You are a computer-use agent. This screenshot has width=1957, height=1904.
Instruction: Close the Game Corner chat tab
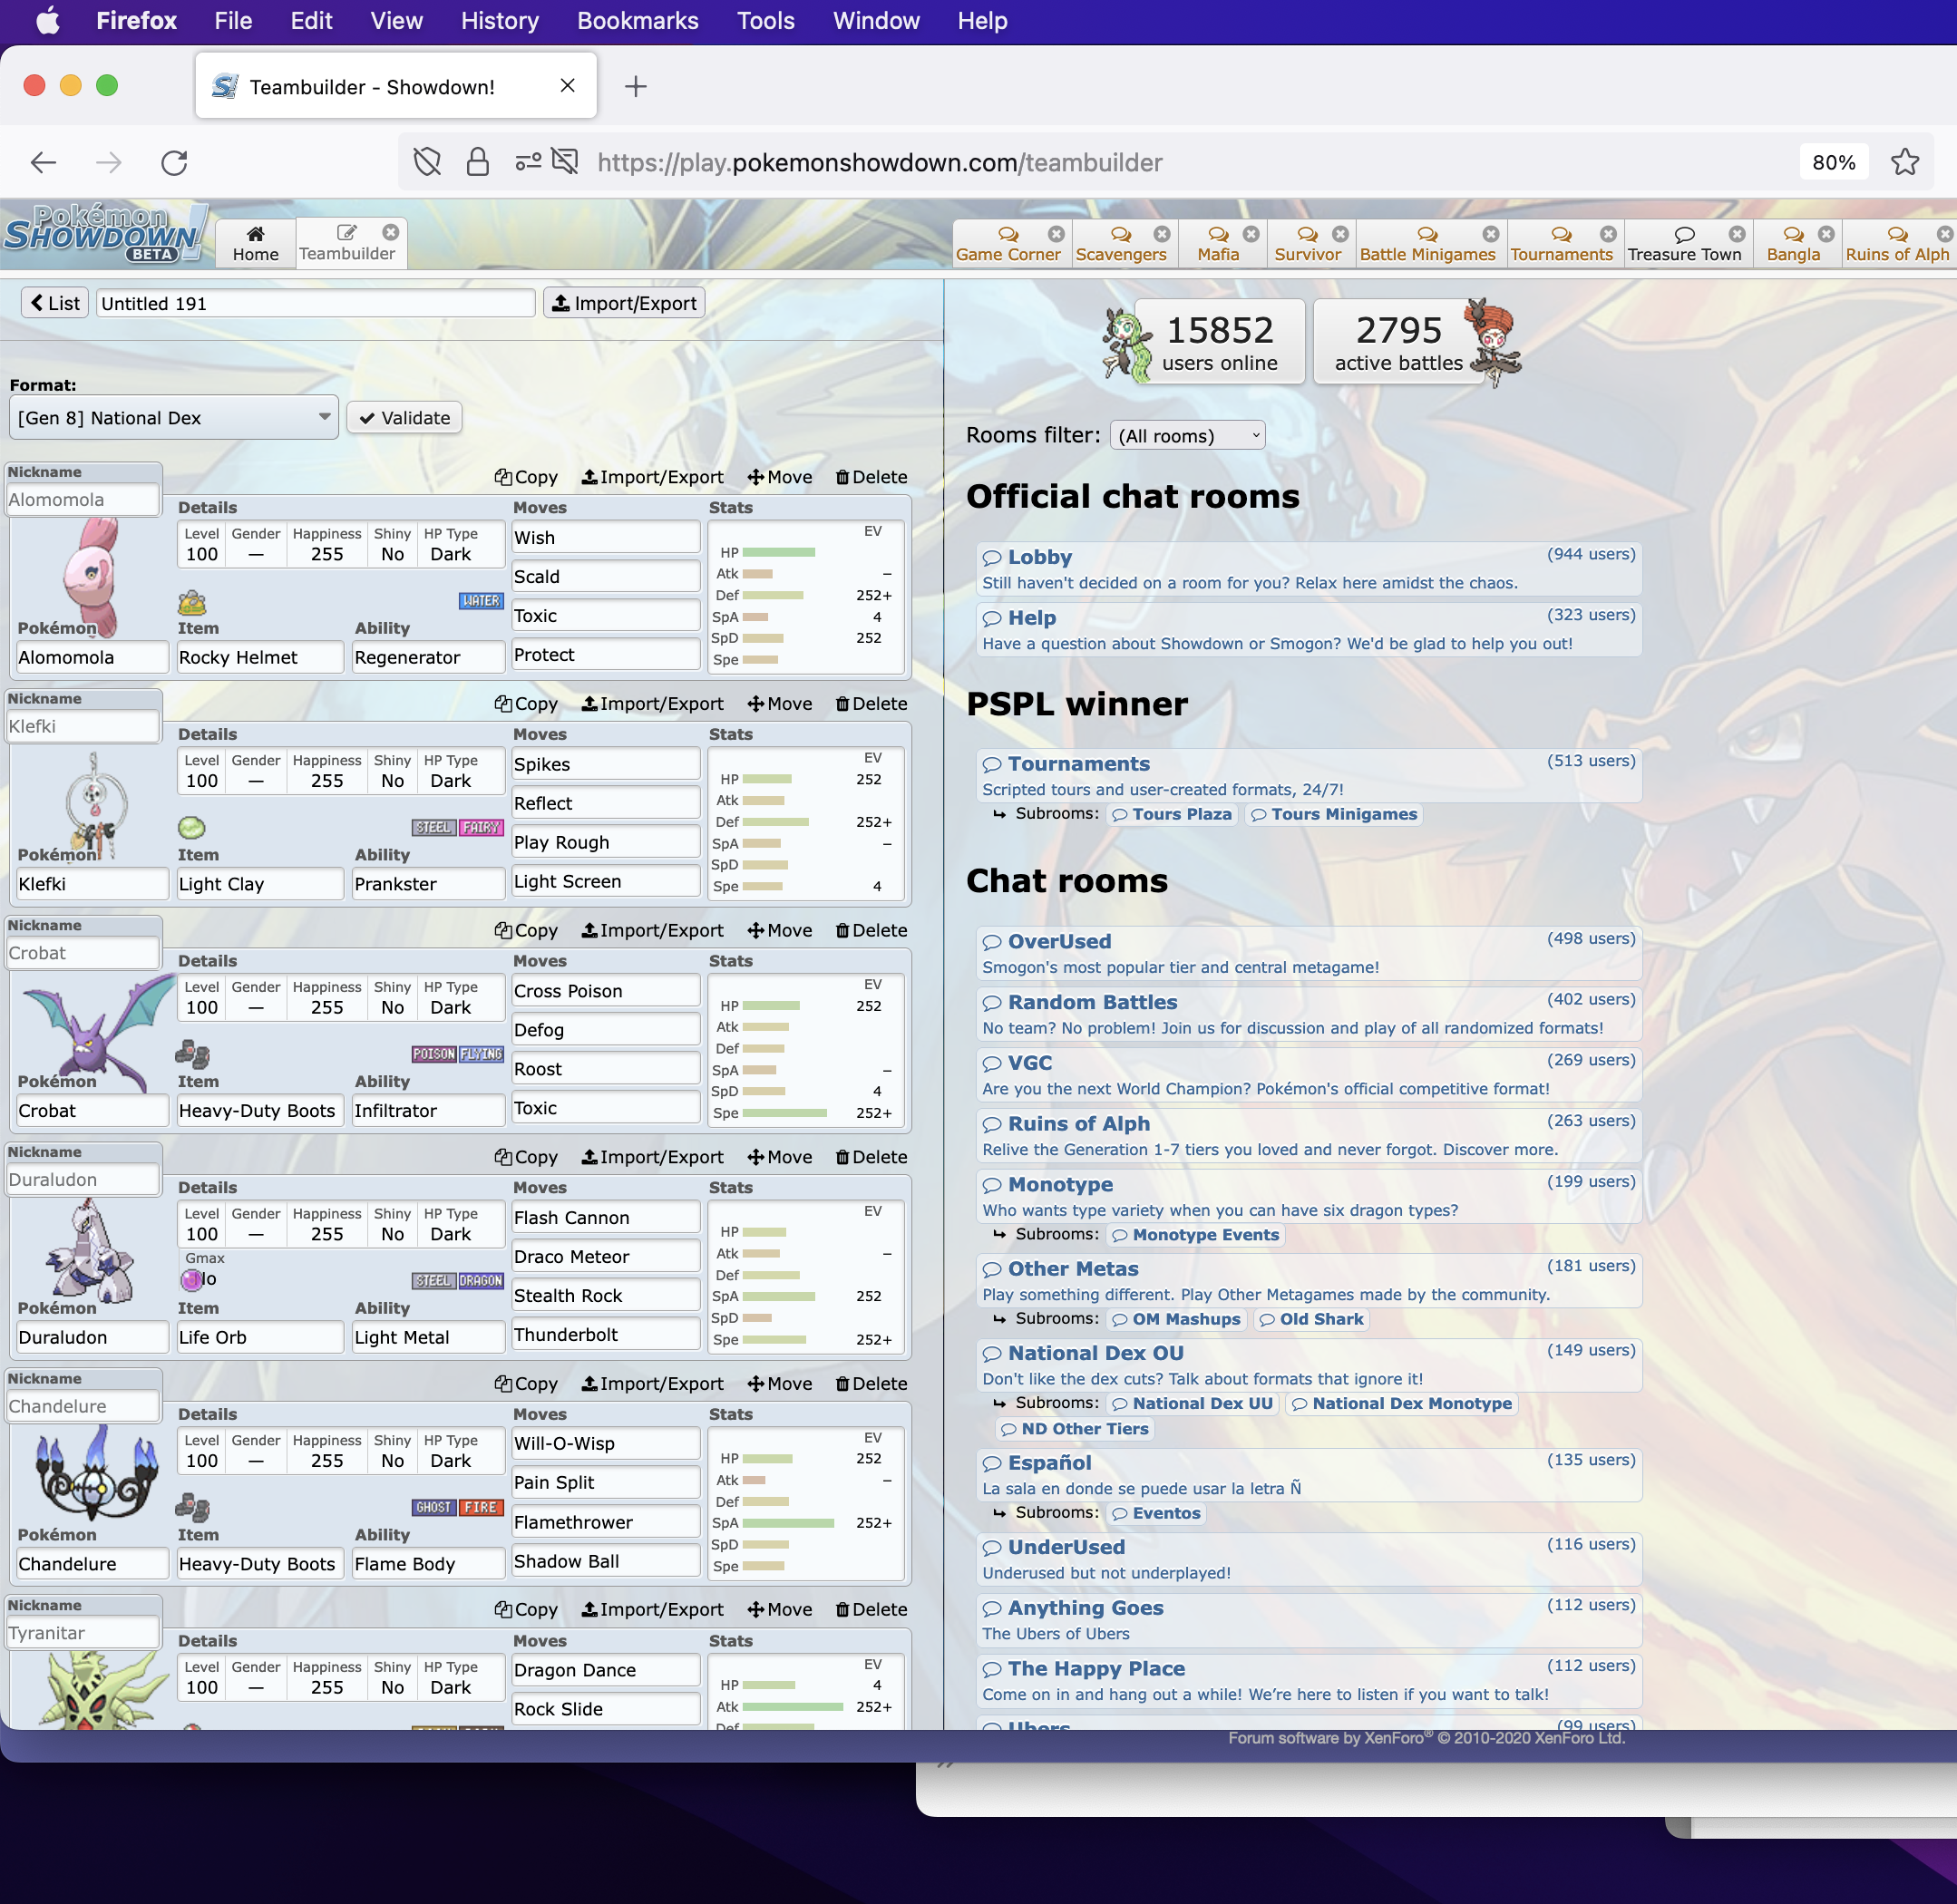[x=1056, y=233]
